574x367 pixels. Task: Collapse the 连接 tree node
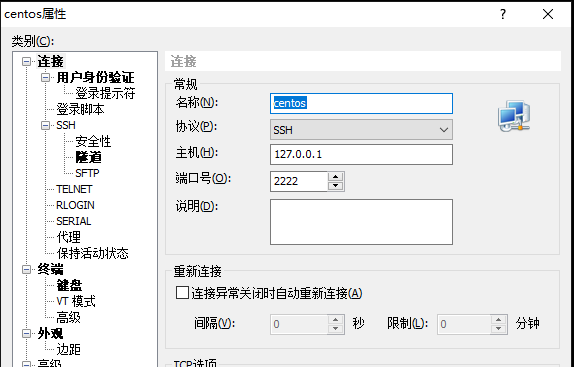tap(26, 61)
